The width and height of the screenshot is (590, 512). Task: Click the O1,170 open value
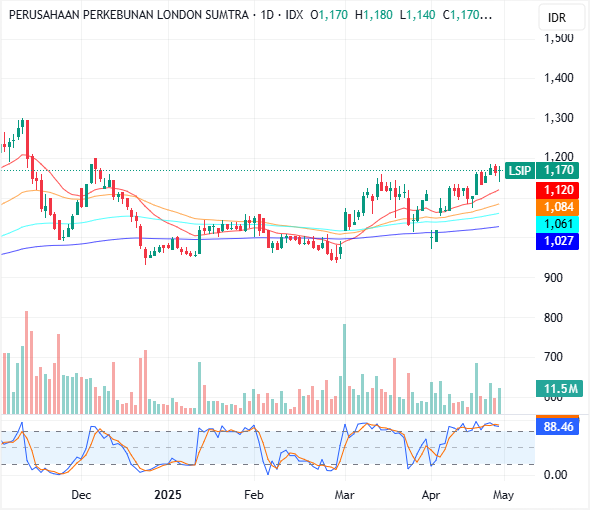329,15
